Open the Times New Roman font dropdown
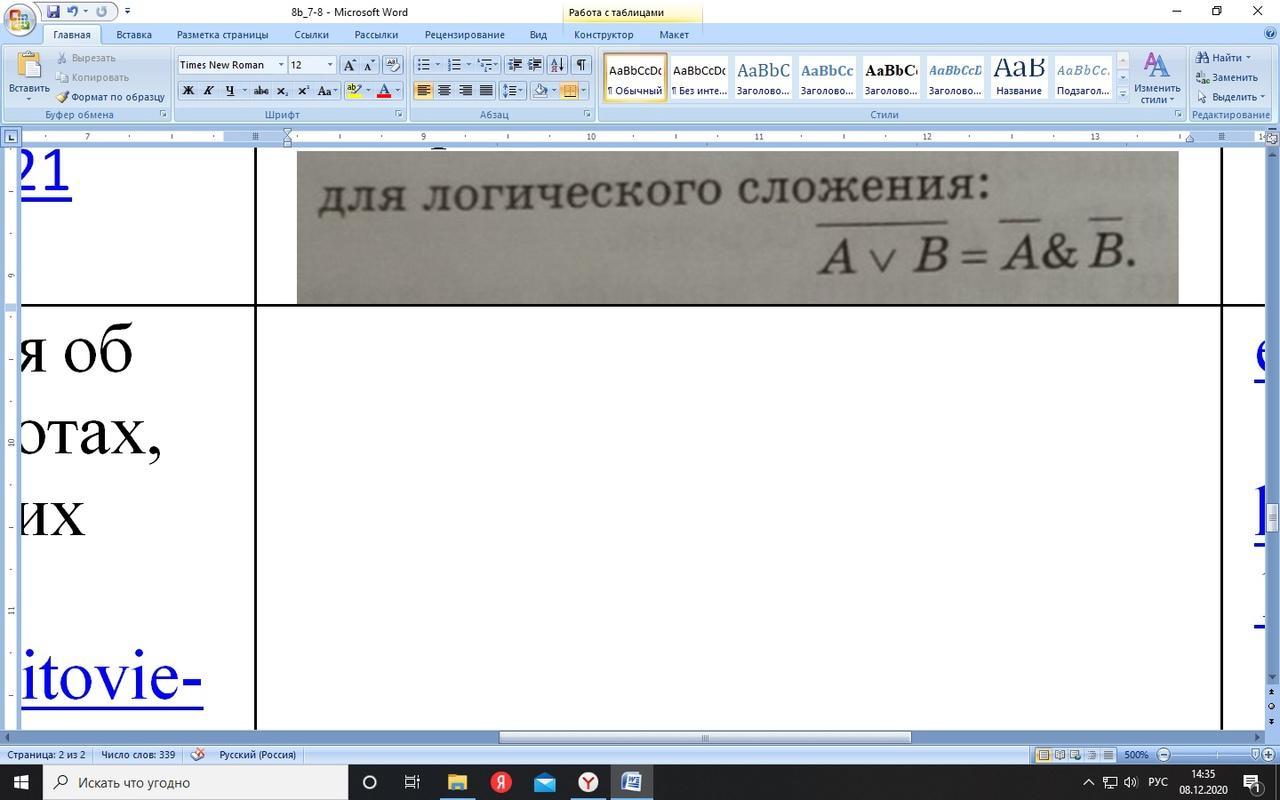Screen dimensions: 1280x800 pos(281,65)
